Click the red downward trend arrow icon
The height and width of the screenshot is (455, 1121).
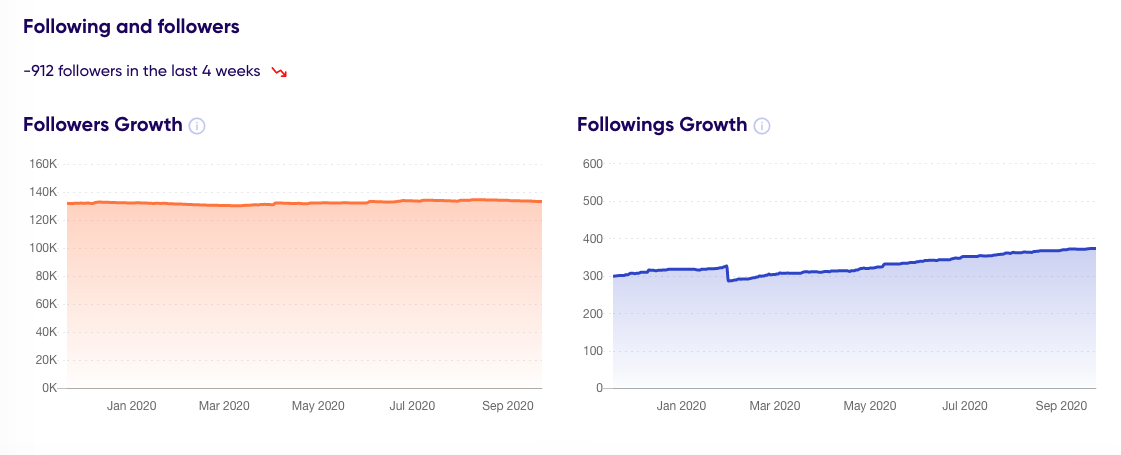coord(279,72)
